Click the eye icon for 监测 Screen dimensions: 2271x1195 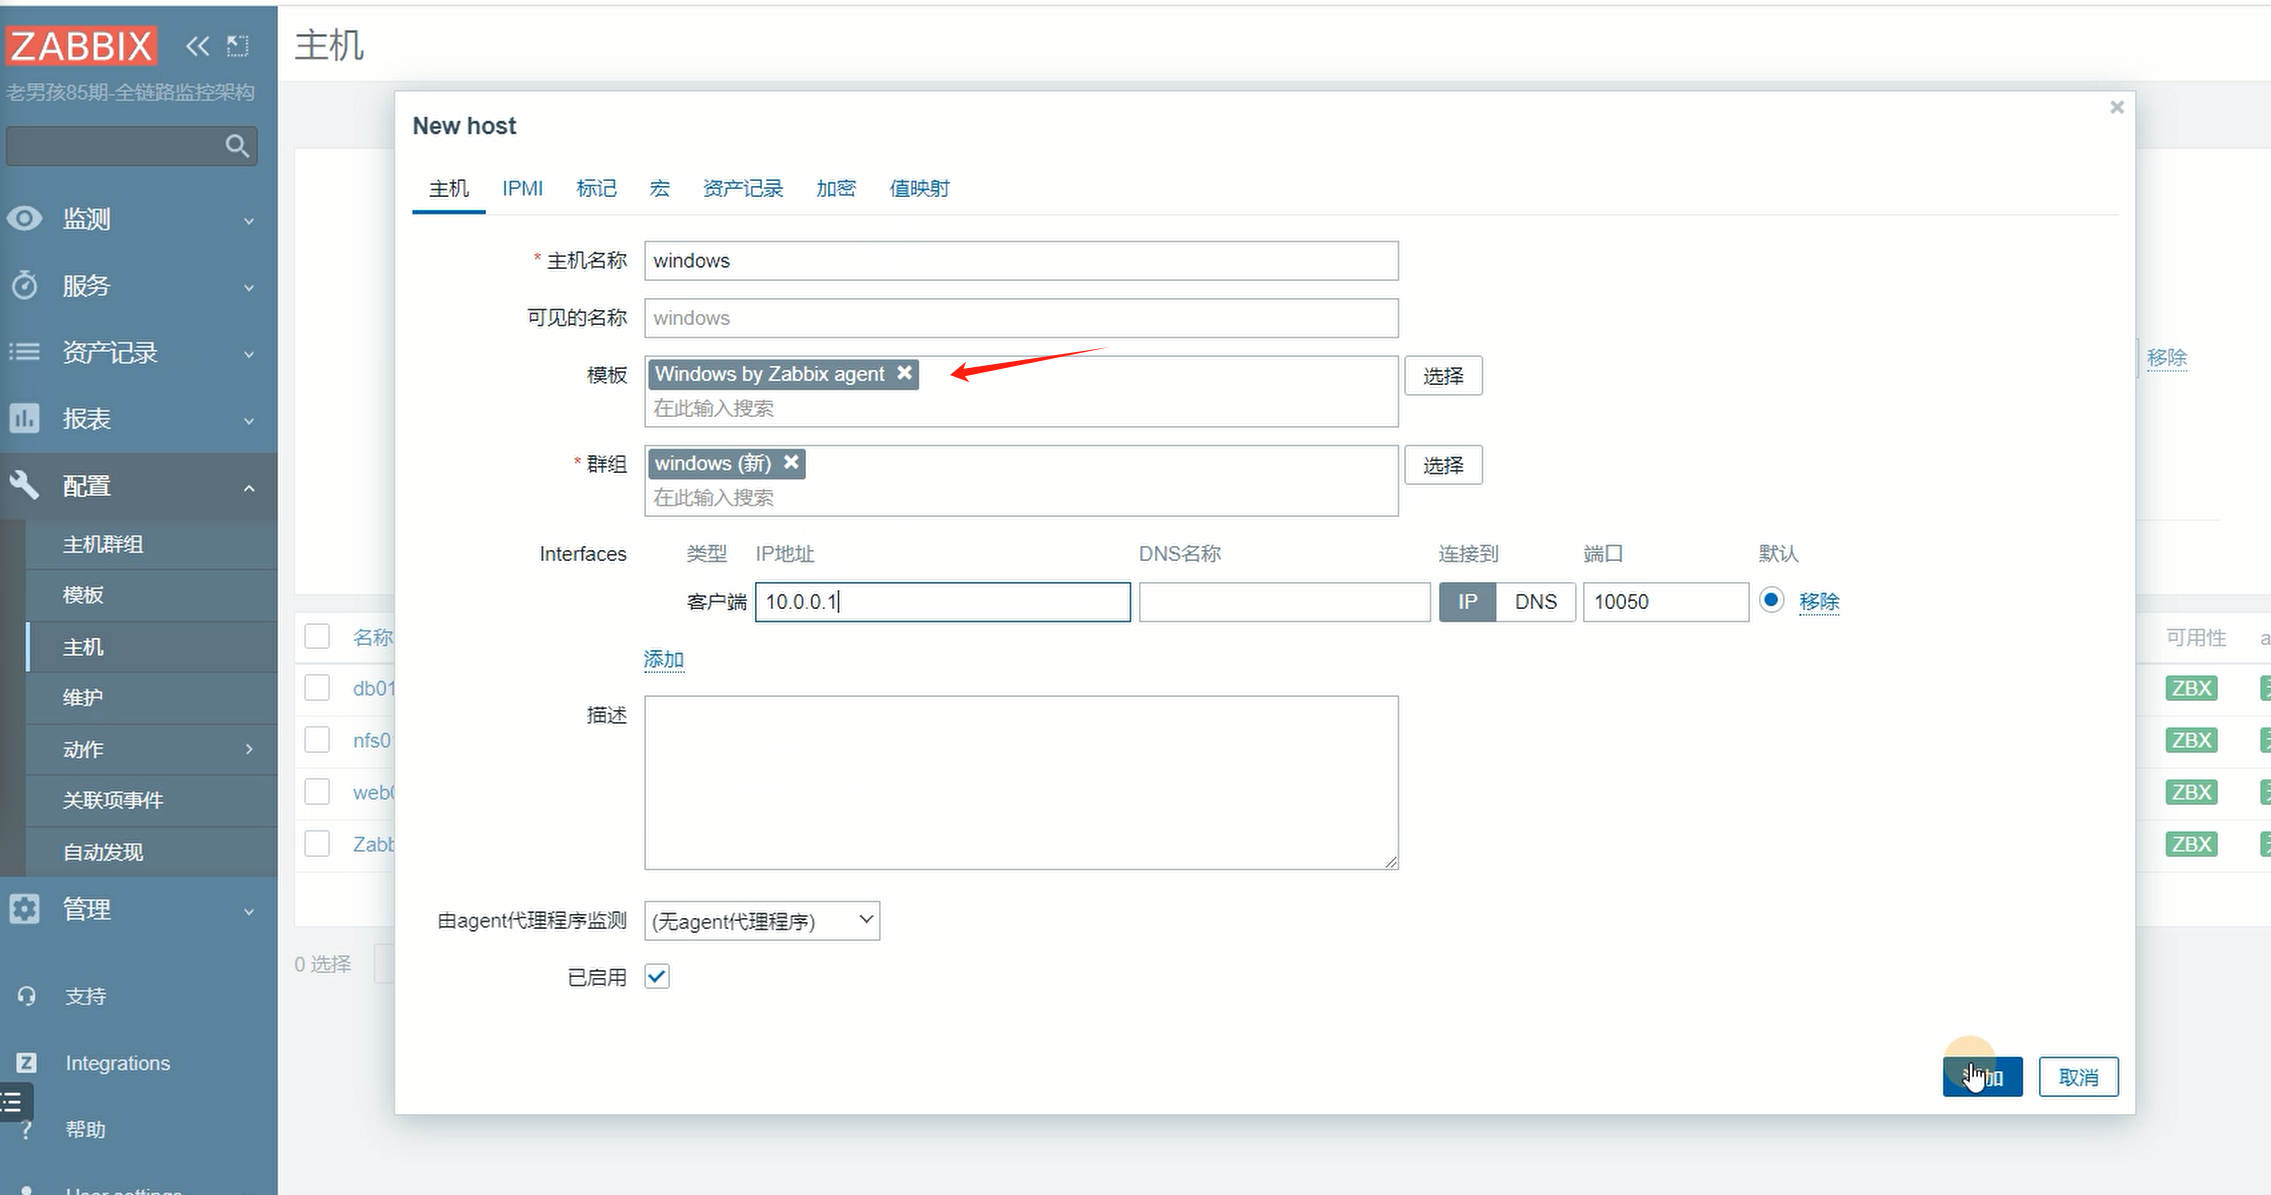point(25,218)
